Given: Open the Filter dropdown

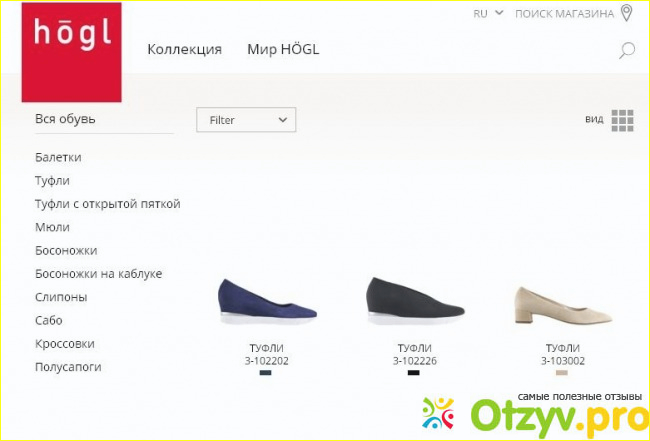Looking at the screenshot, I should (x=246, y=120).
